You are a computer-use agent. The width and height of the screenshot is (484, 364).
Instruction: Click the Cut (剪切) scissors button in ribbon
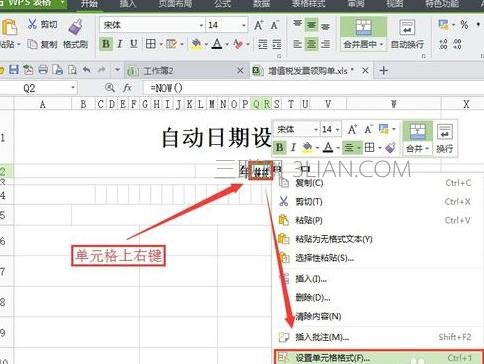pyautogui.click(x=42, y=24)
